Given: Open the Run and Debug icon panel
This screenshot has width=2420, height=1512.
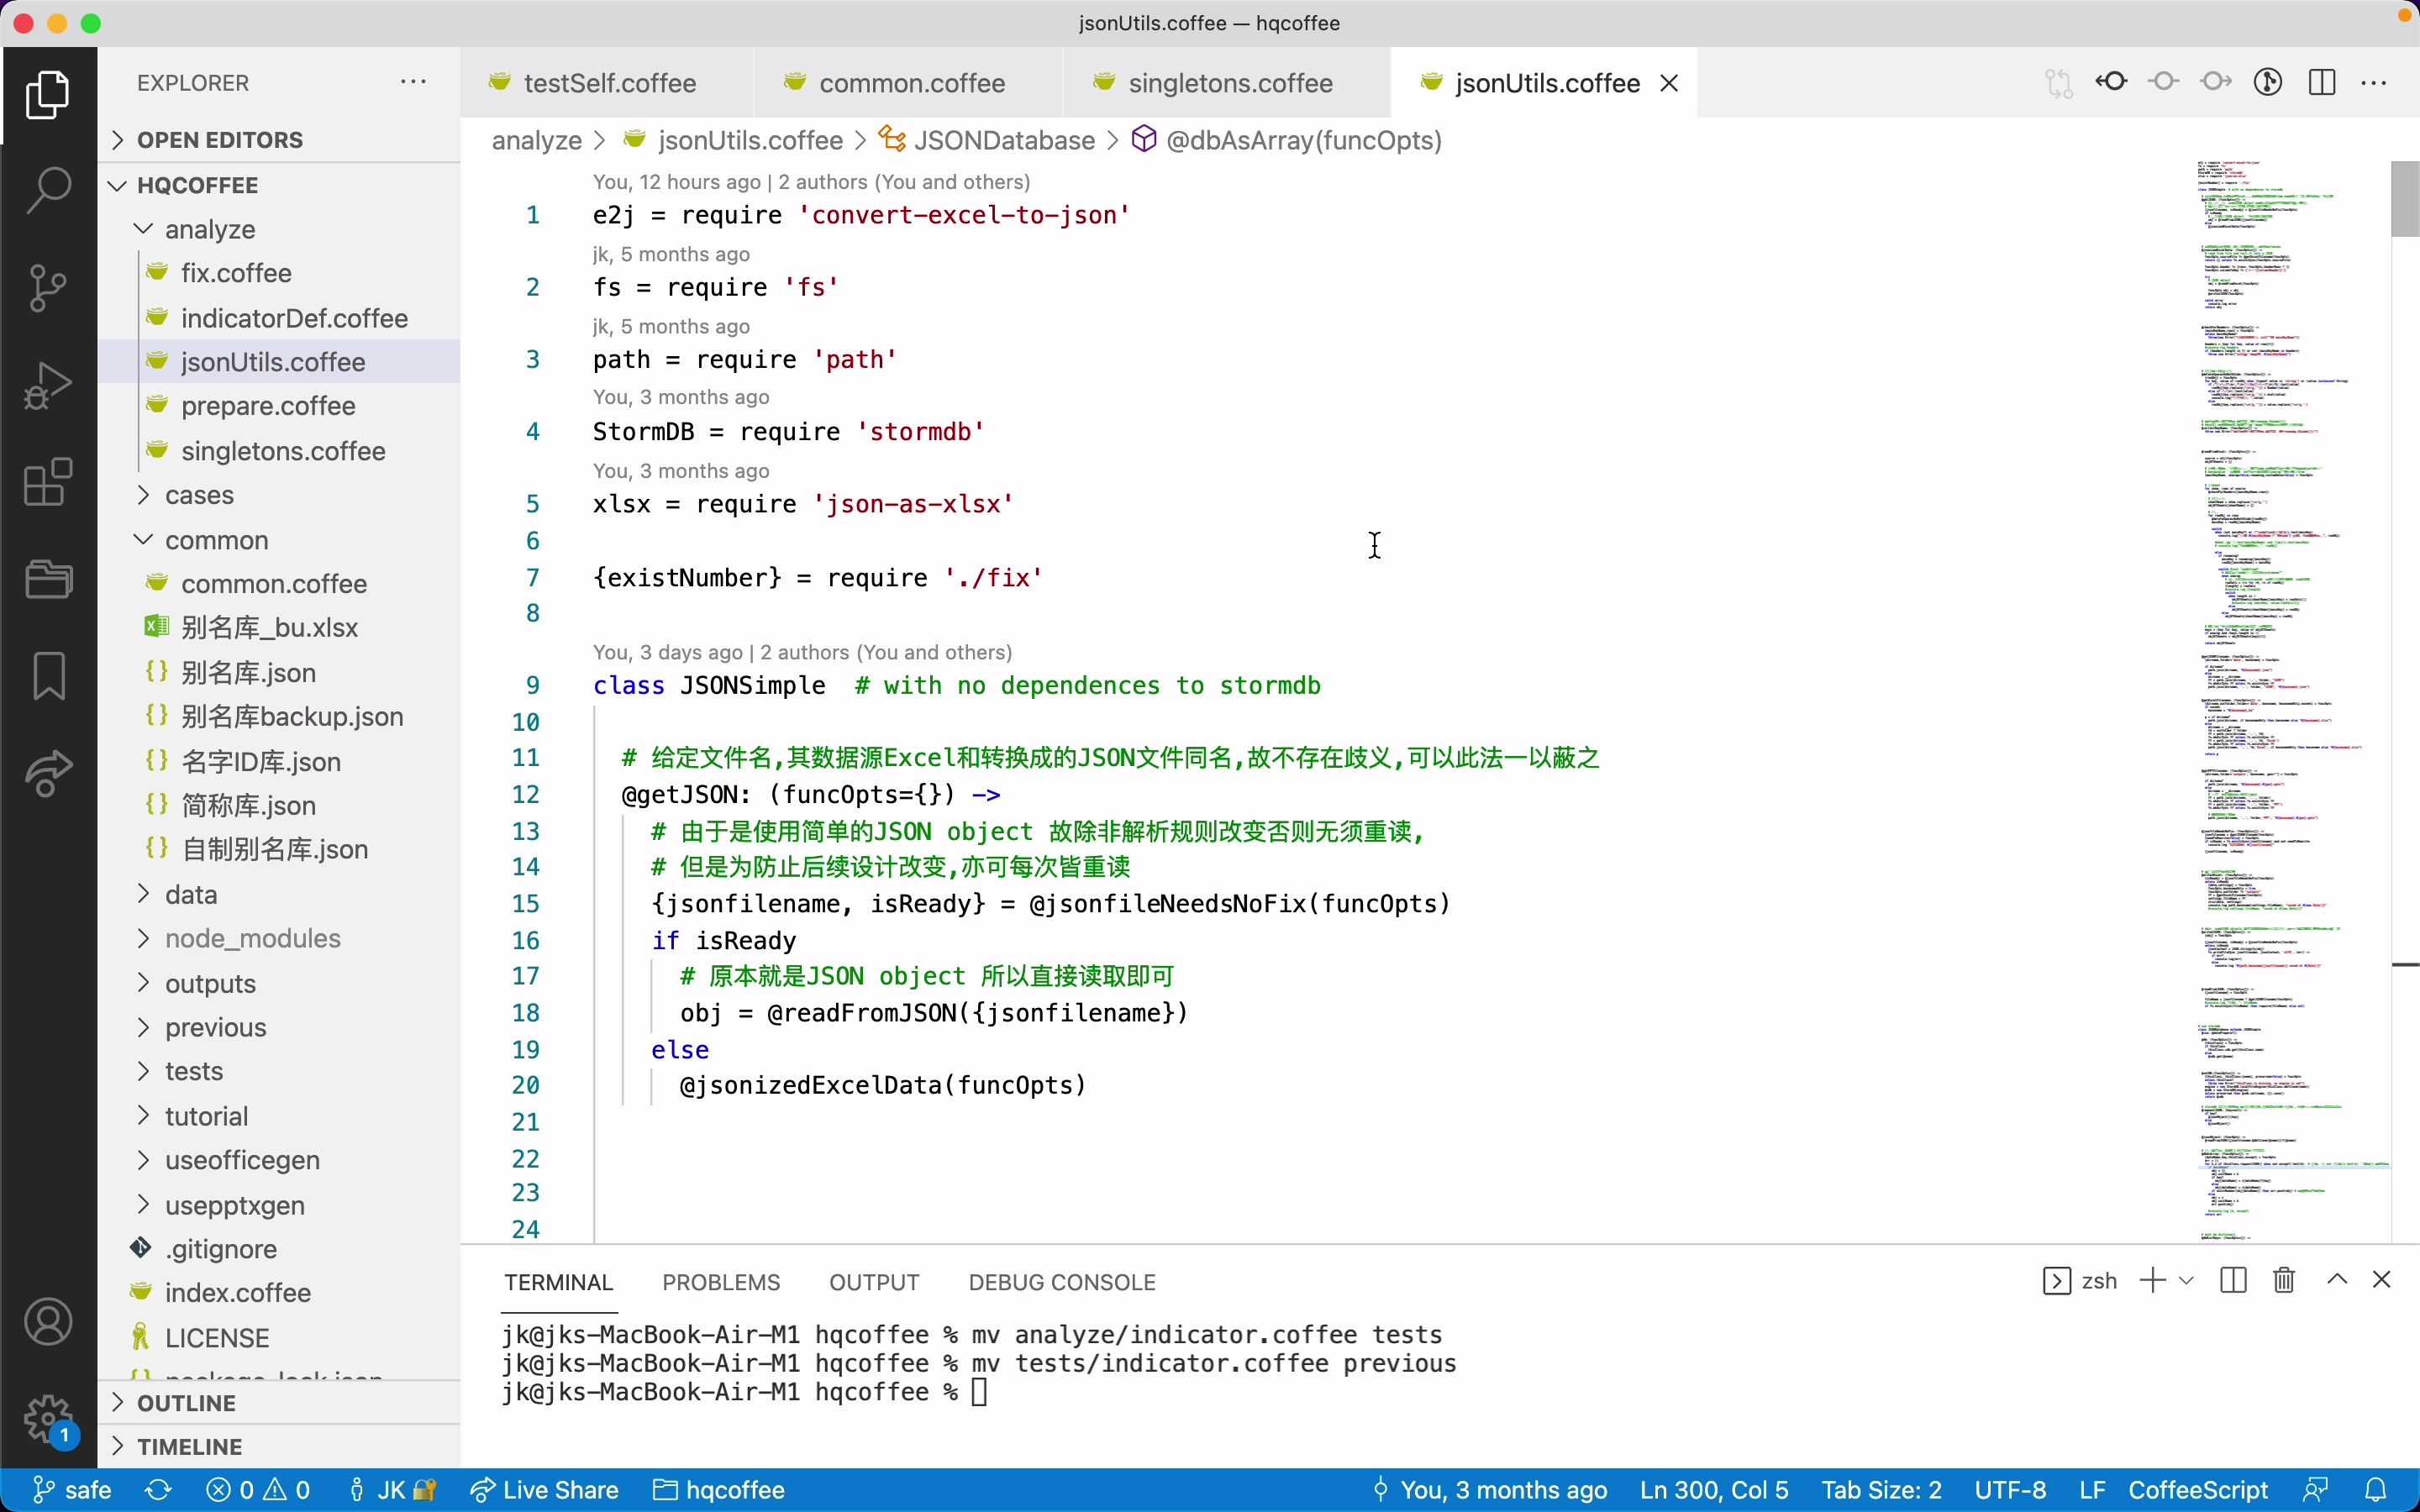Looking at the screenshot, I should tap(47, 383).
